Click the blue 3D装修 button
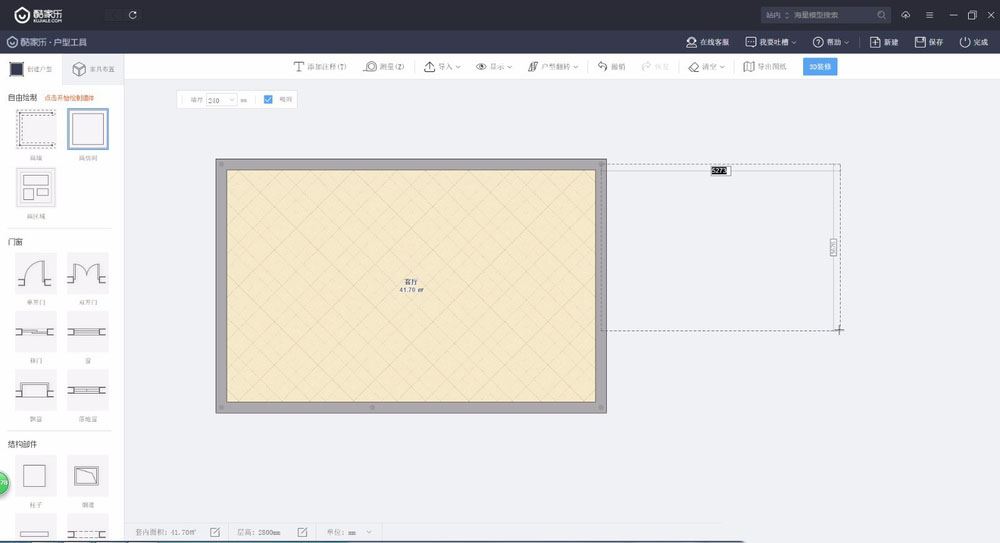 [820, 67]
